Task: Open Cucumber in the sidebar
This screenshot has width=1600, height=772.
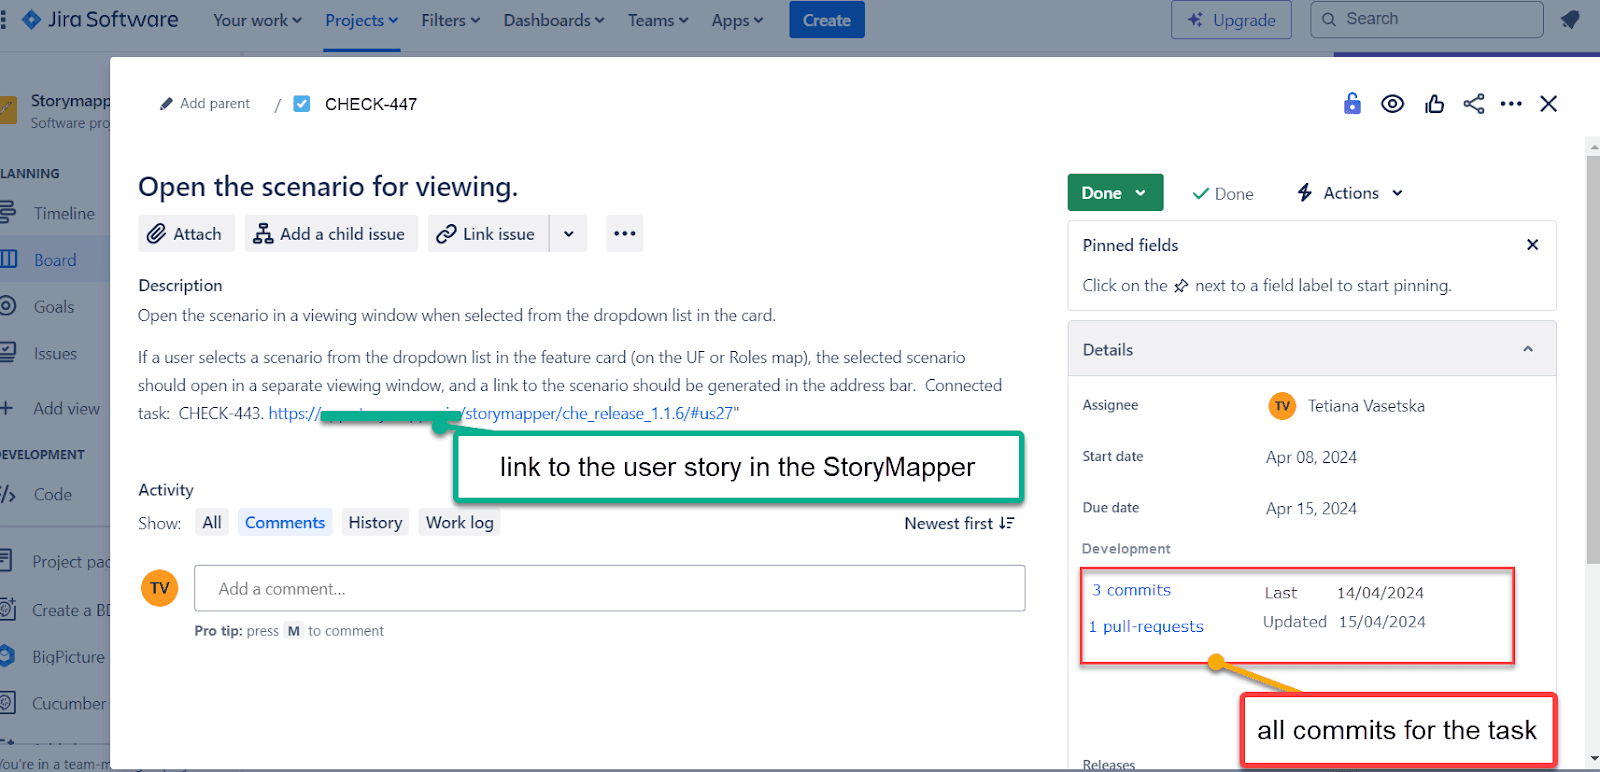Action: [x=68, y=704]
